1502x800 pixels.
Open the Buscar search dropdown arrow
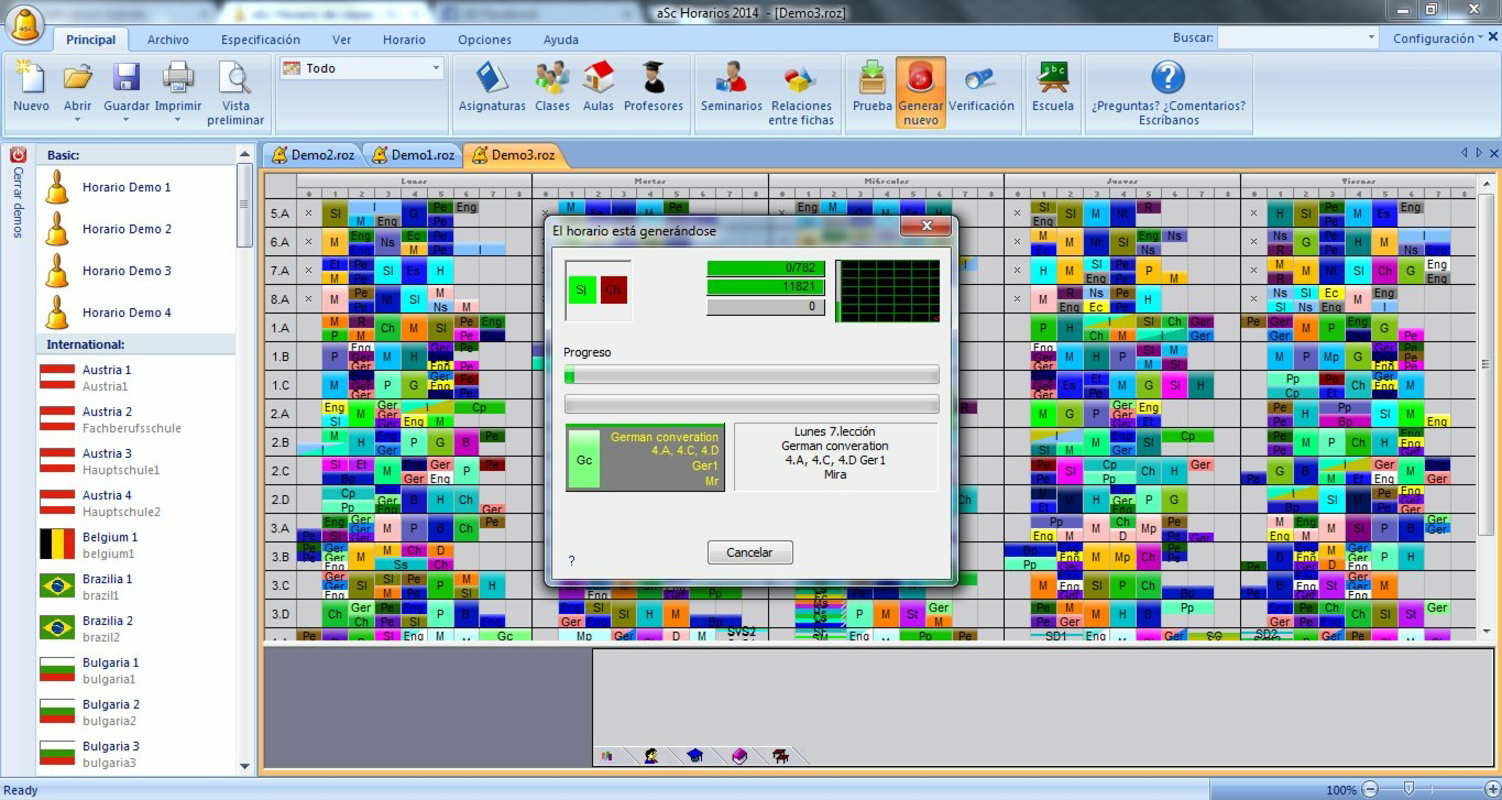[1371, 38]
